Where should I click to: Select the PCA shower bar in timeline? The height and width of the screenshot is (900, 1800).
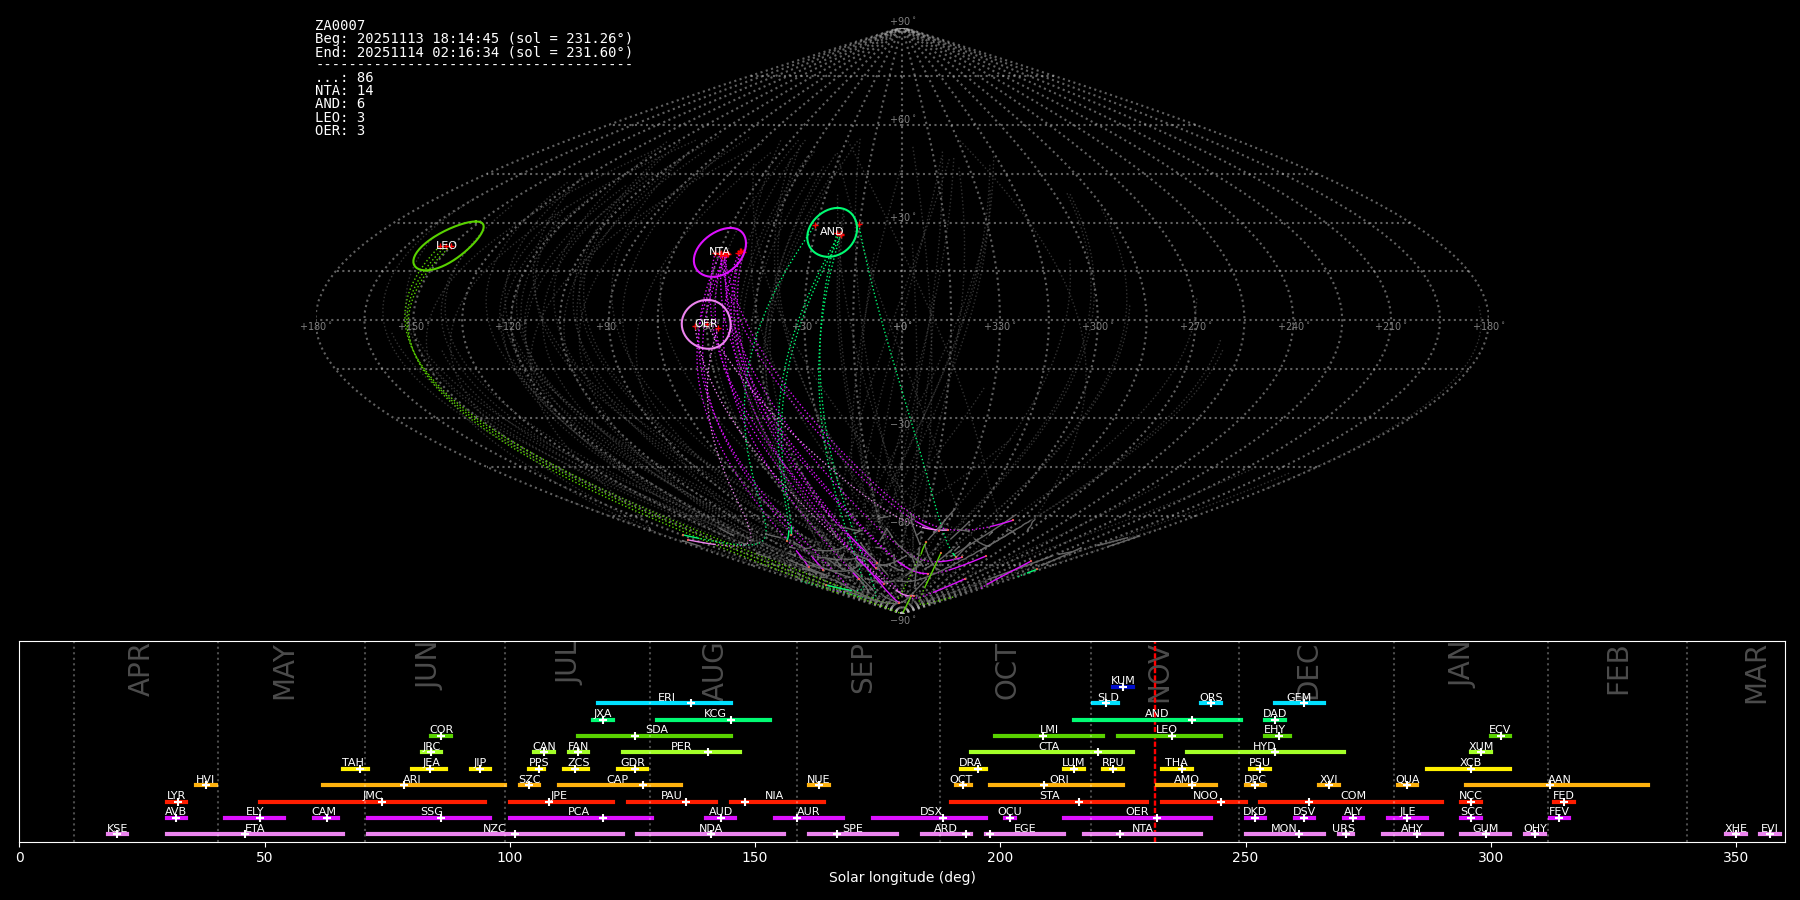[x=580, y=818]
